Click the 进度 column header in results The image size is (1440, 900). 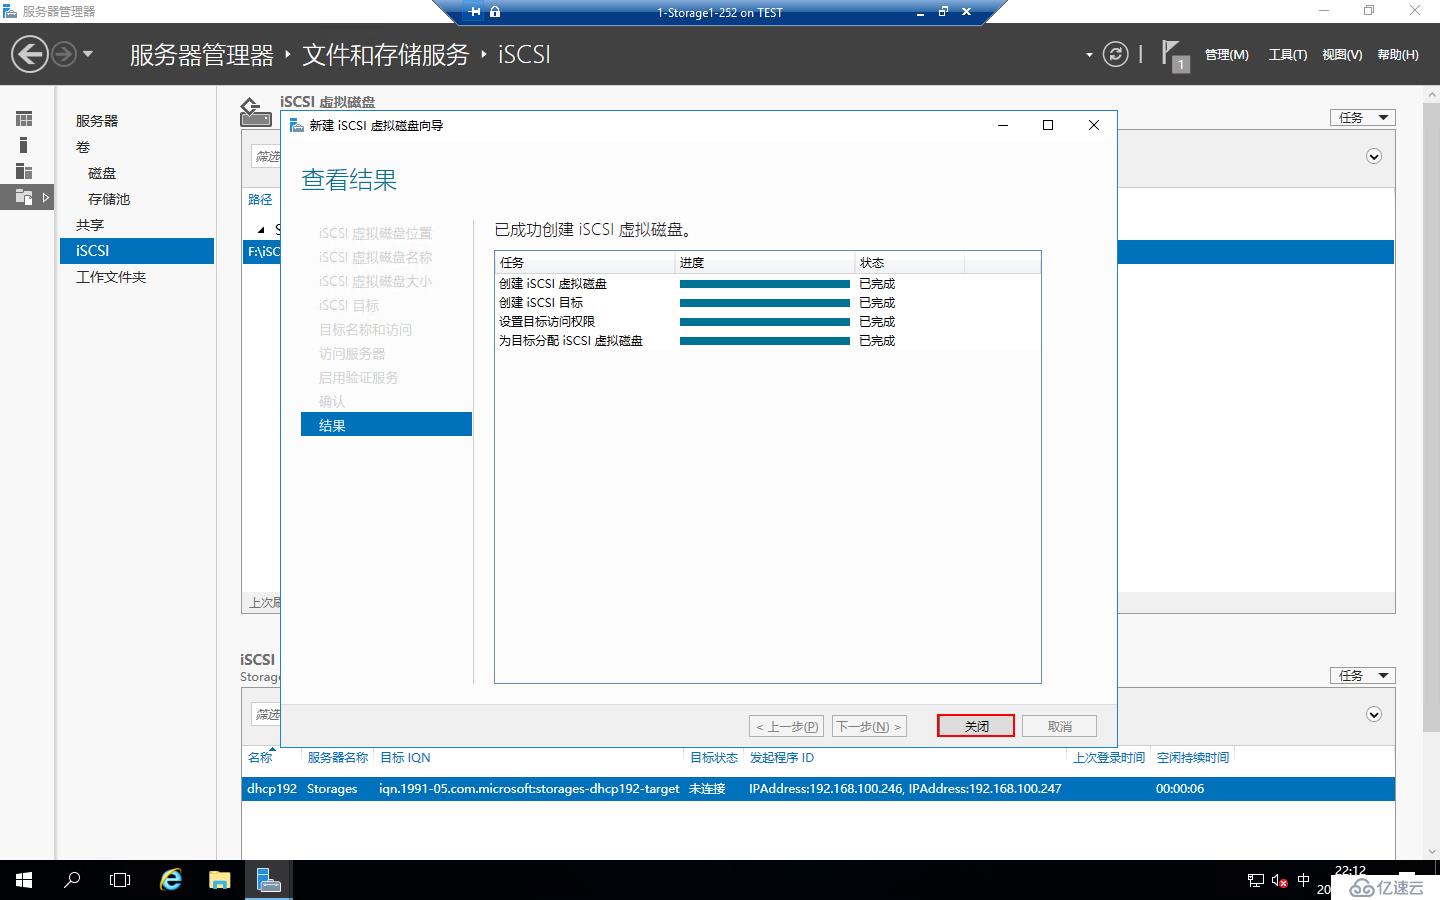765,262
